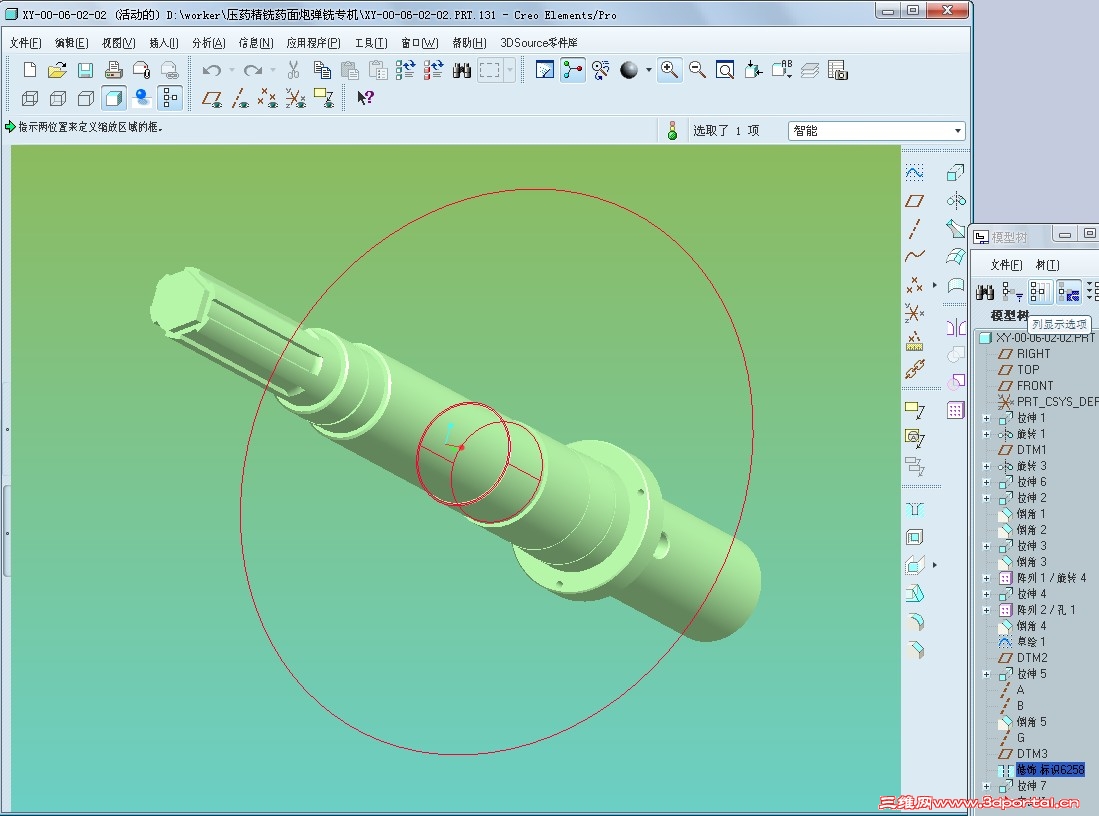The height and width of the screenshot is (816, 1099).
Task: Toggle datum axes display
Action: 240,98
